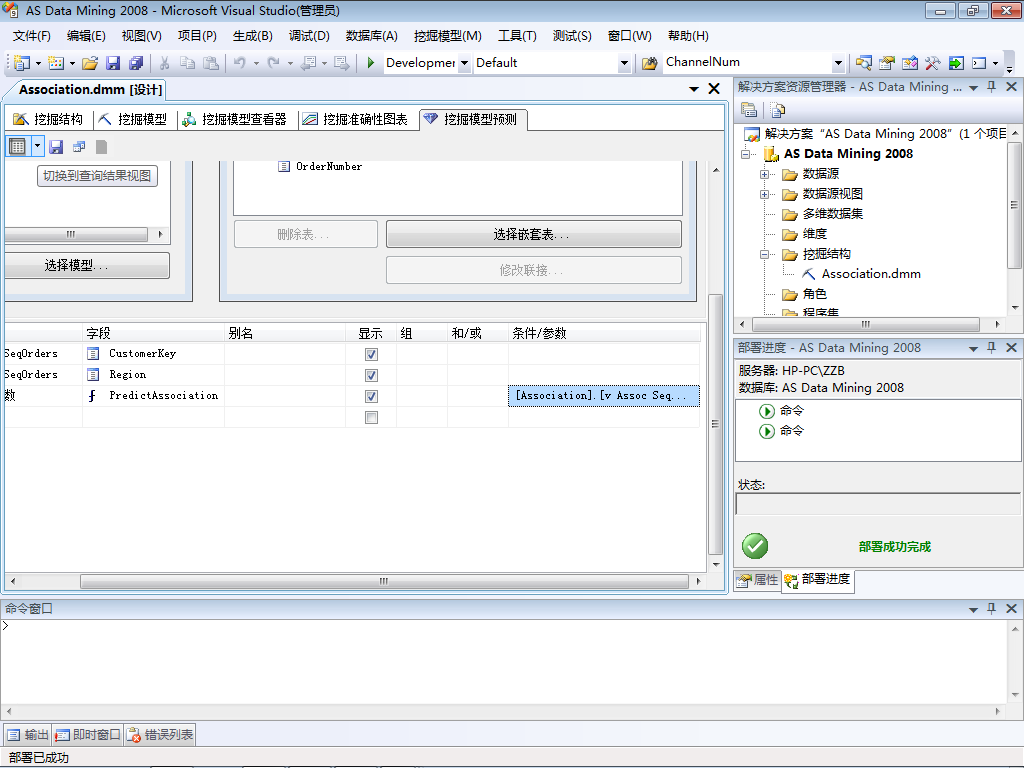Viewport: 1024px width, 768px height.
Task: Expand the 数据源视图 folder node
Action: (x=764, y=194)
